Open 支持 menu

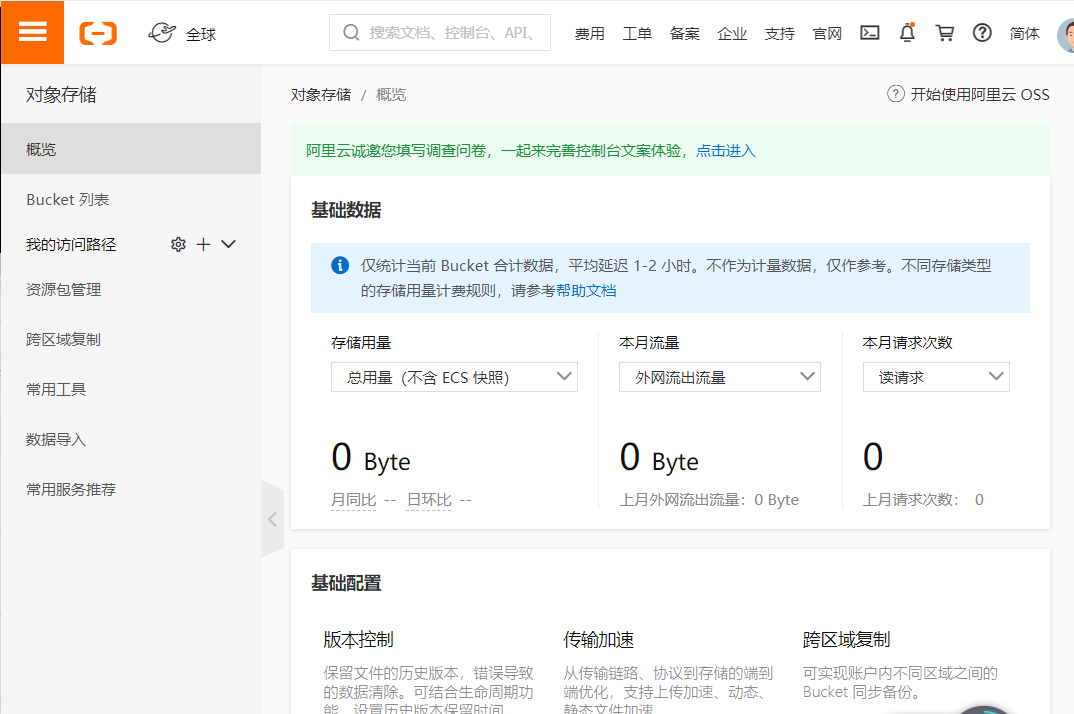(779, 34)
